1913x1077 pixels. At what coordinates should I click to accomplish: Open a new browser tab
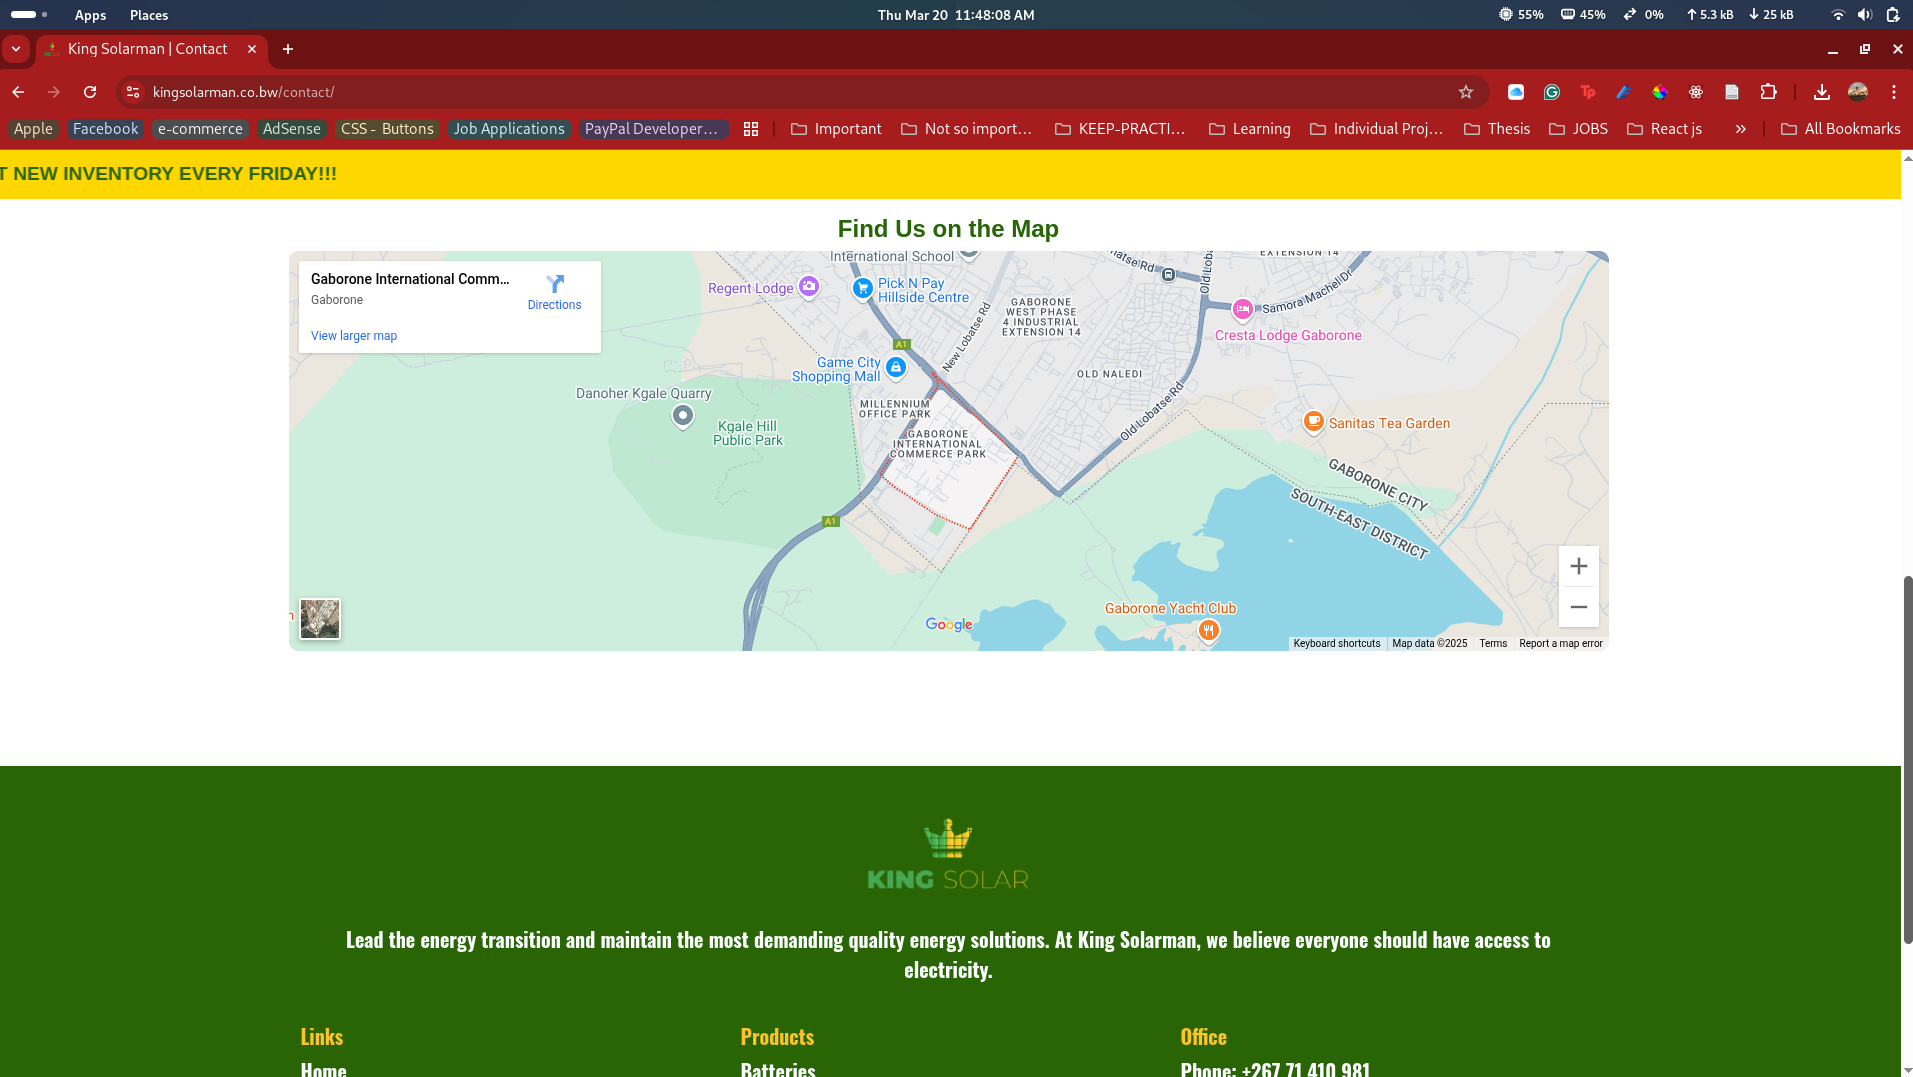coord(288,49)
